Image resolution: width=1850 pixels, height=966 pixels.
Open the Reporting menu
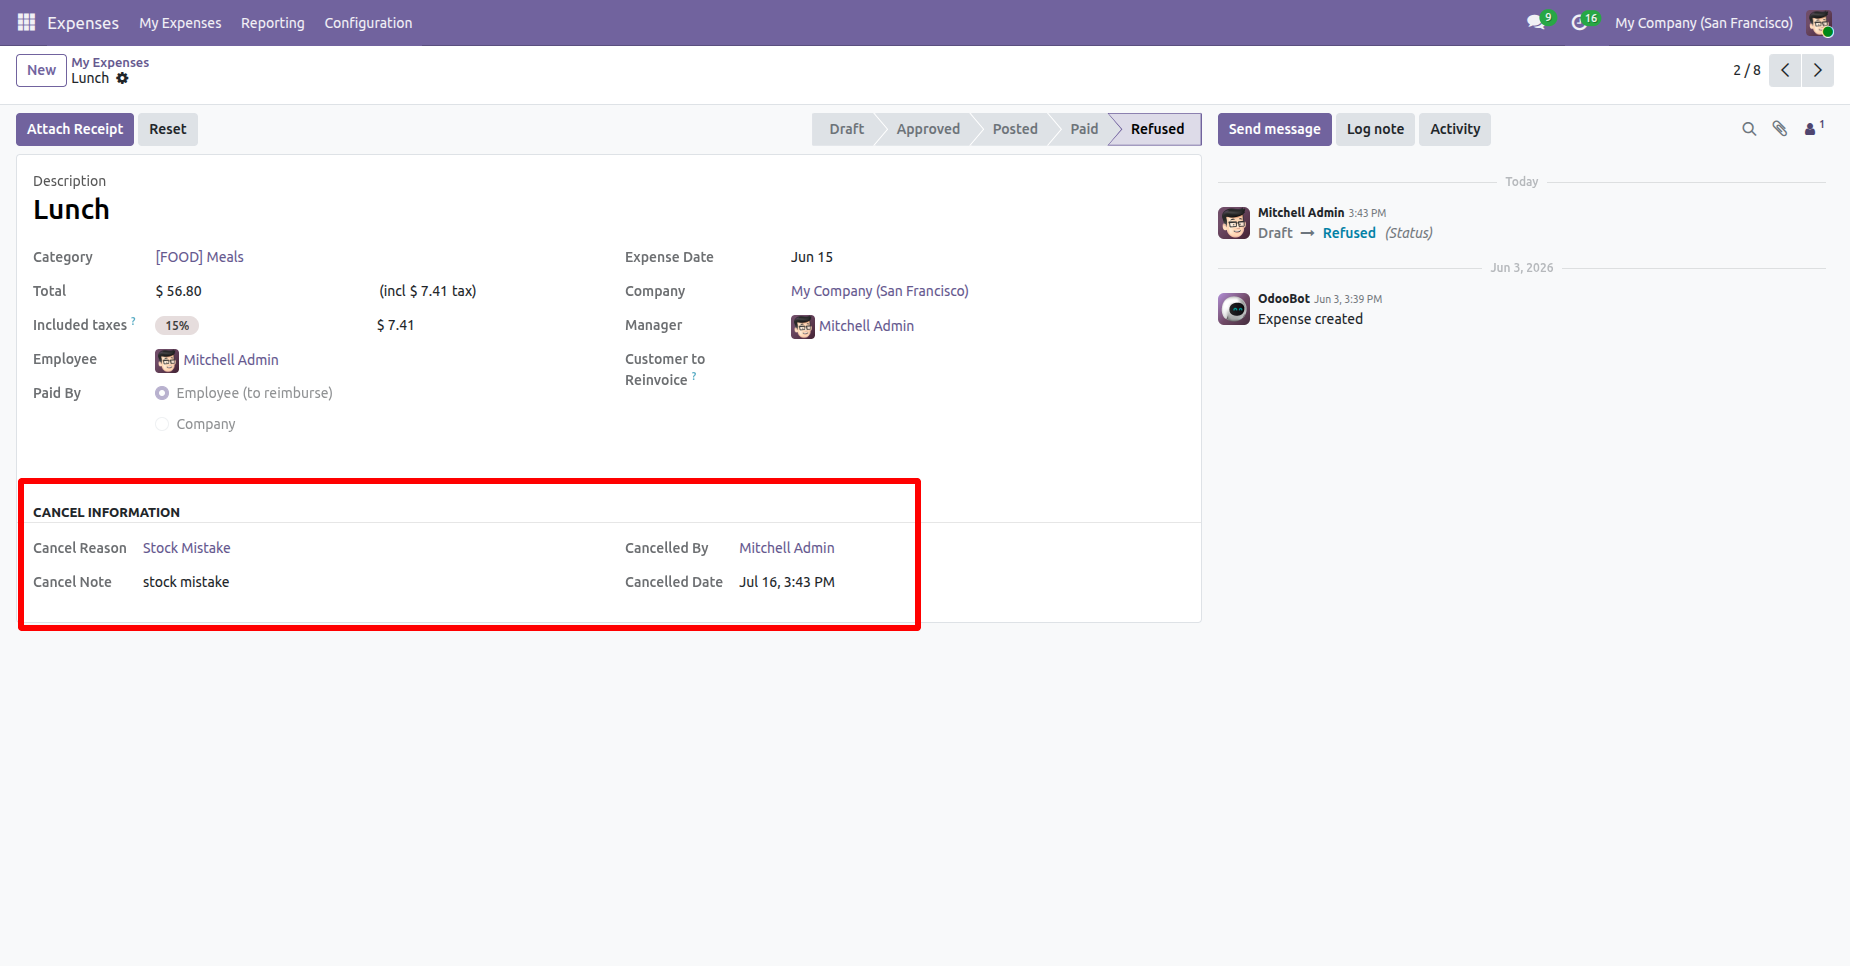click(272, 22)
